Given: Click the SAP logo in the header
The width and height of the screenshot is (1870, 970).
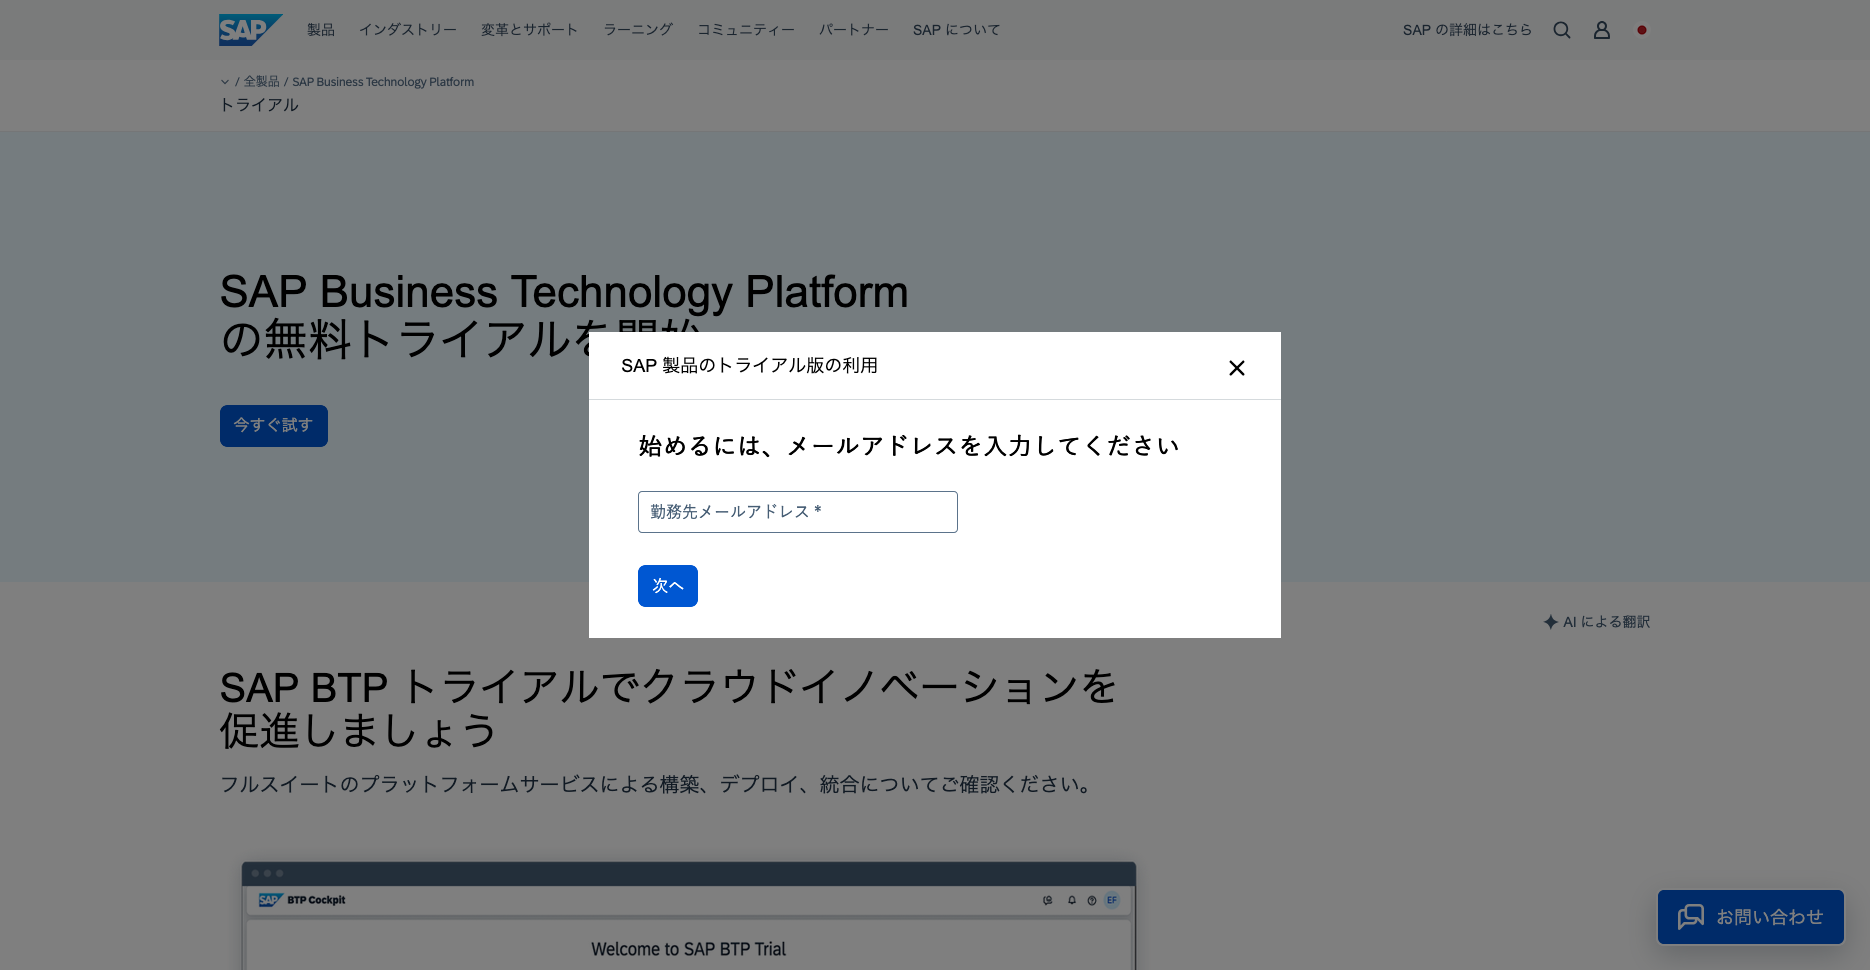Looking at the screenshot, I should pyautogui.click(x=250, y=30).
